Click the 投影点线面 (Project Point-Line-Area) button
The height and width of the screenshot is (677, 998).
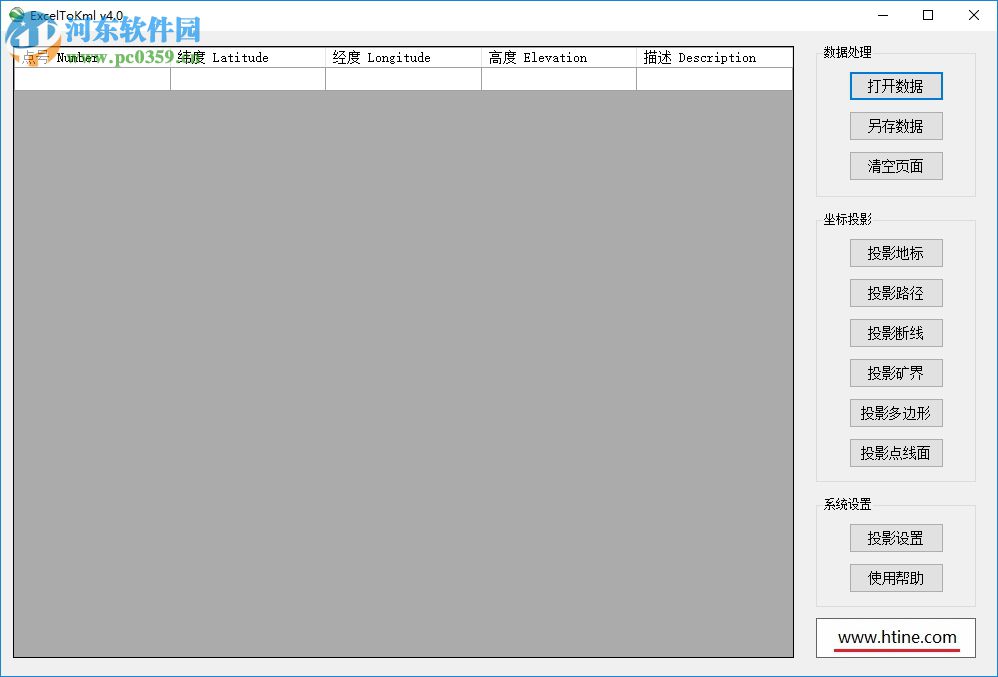(x=895, y=453)
